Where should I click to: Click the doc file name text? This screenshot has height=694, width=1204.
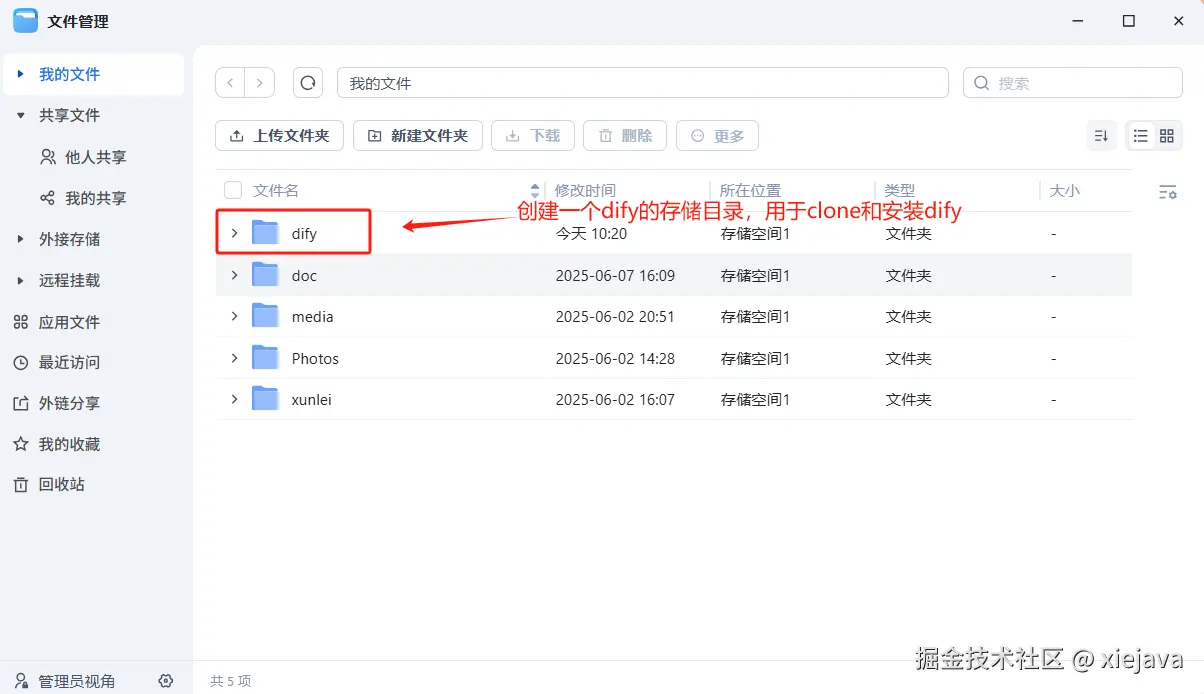click(x=304, y=275)
